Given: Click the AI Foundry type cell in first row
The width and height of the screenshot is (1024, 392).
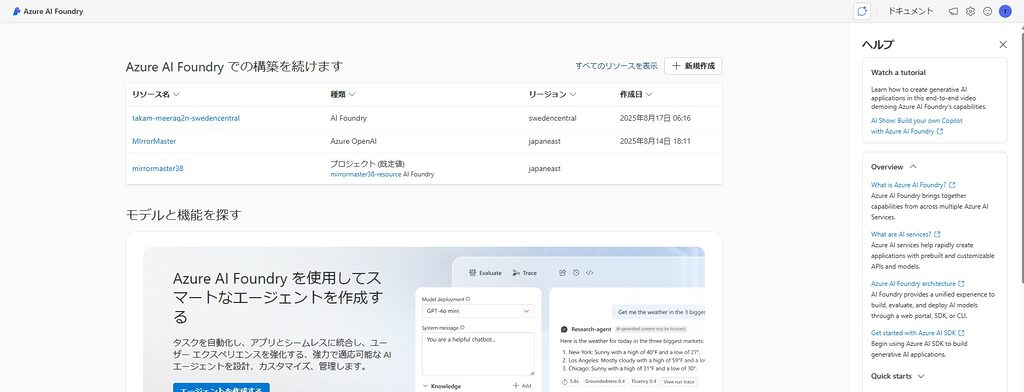Looking at the screenshot, I should coord(348,118).
